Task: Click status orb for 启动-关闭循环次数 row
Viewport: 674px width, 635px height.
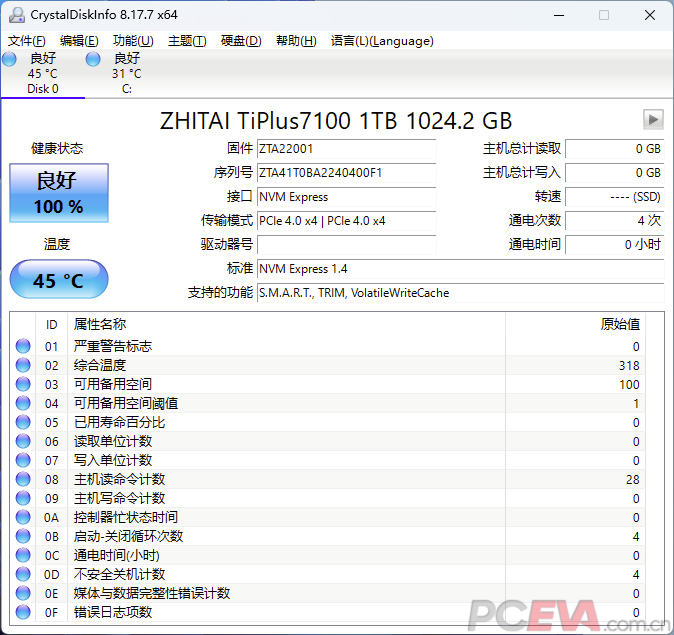Action: pos(23,536)
